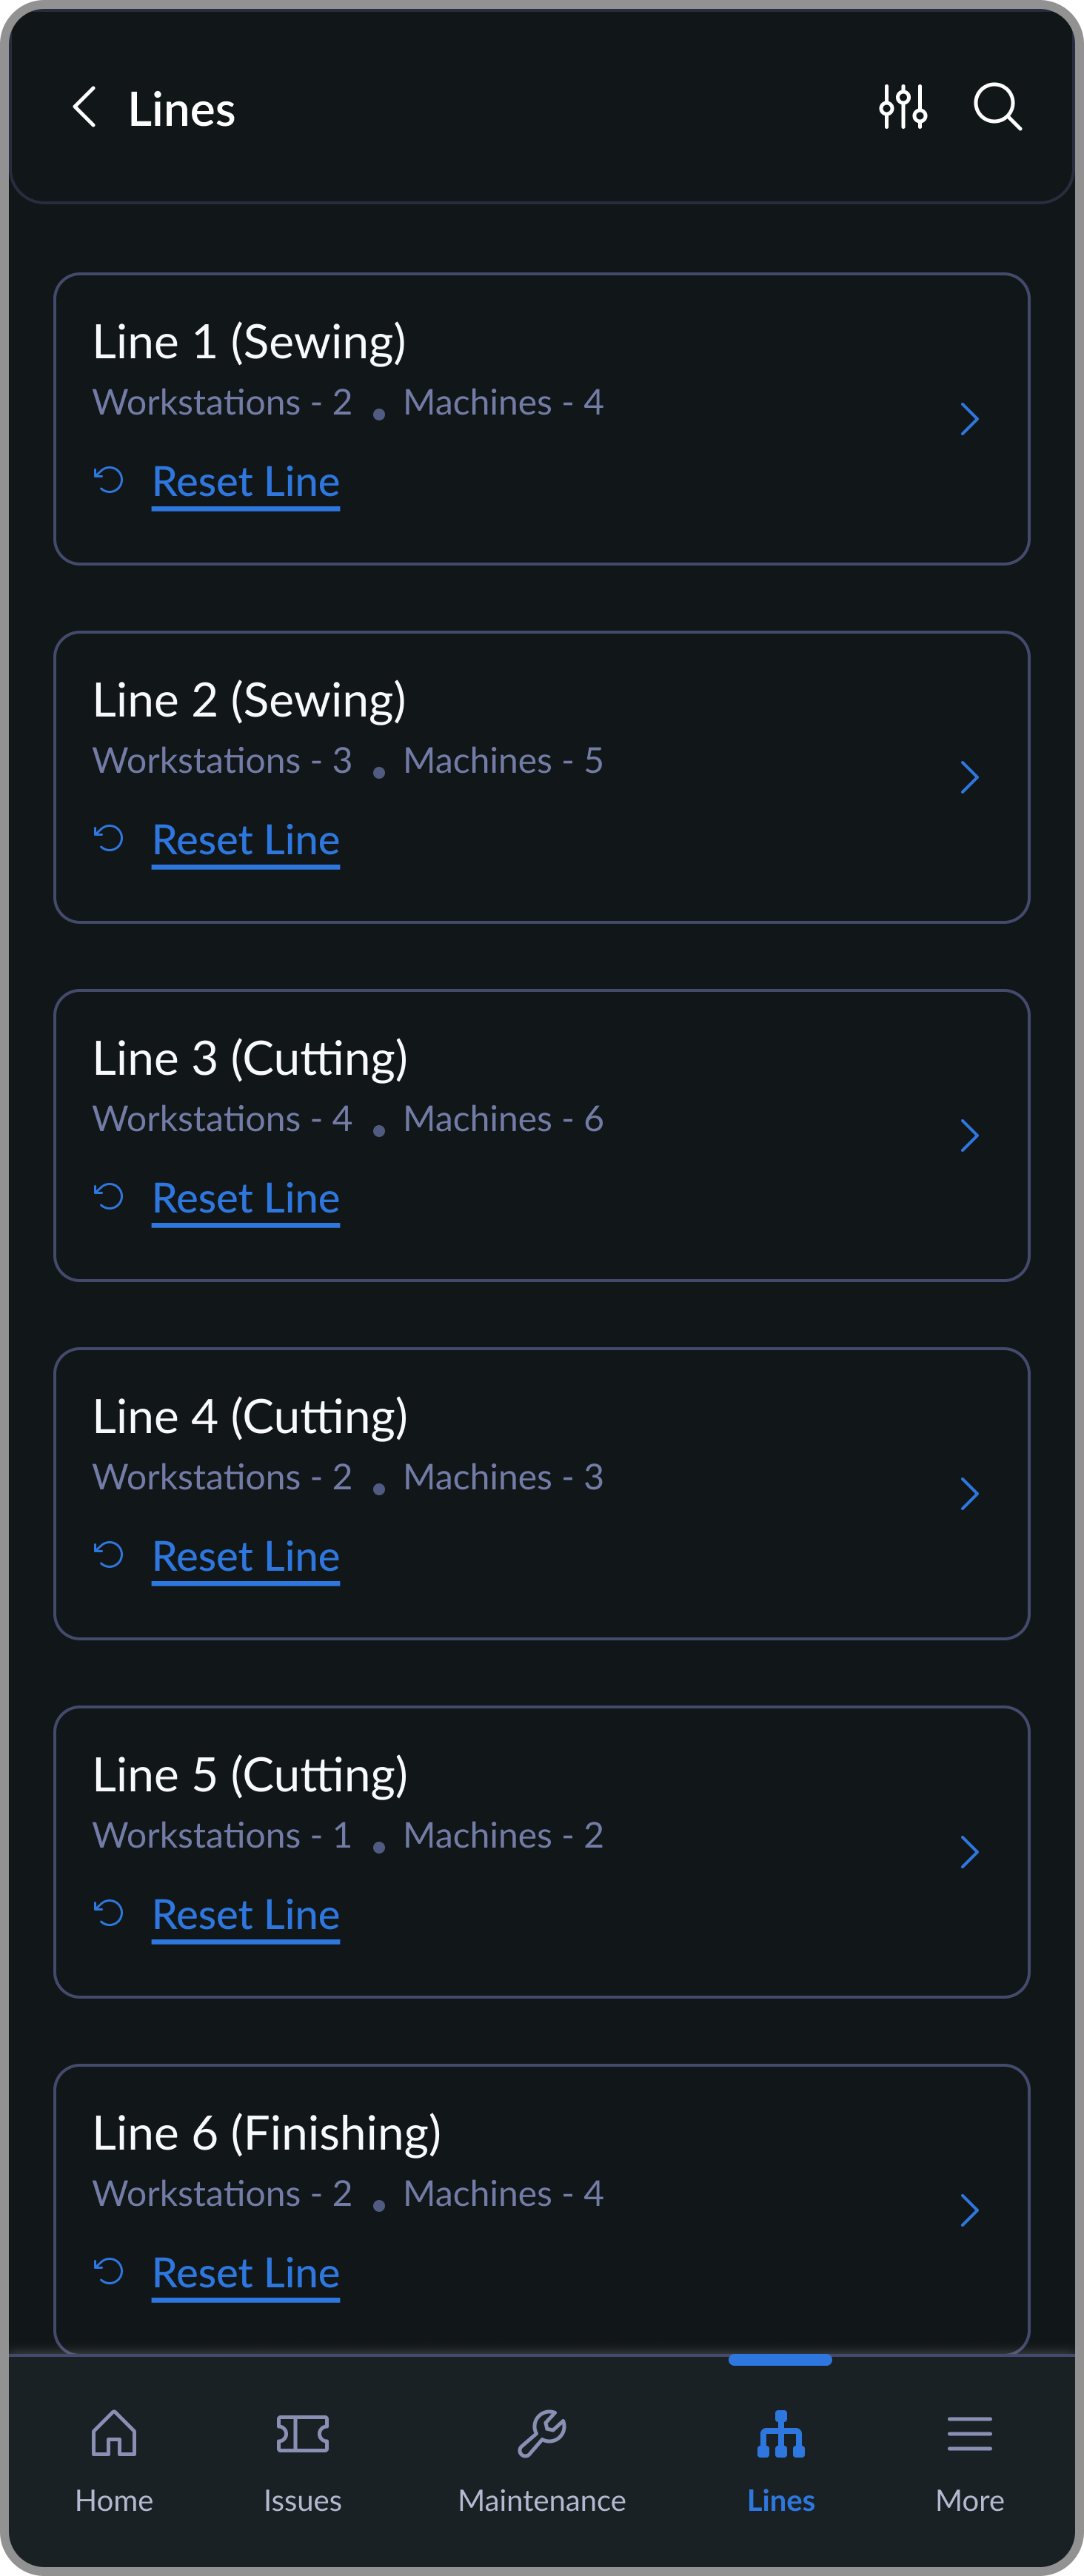Switch to the More tab
Screen dimensions: 1084x2576
click(x=969, y=2460)
